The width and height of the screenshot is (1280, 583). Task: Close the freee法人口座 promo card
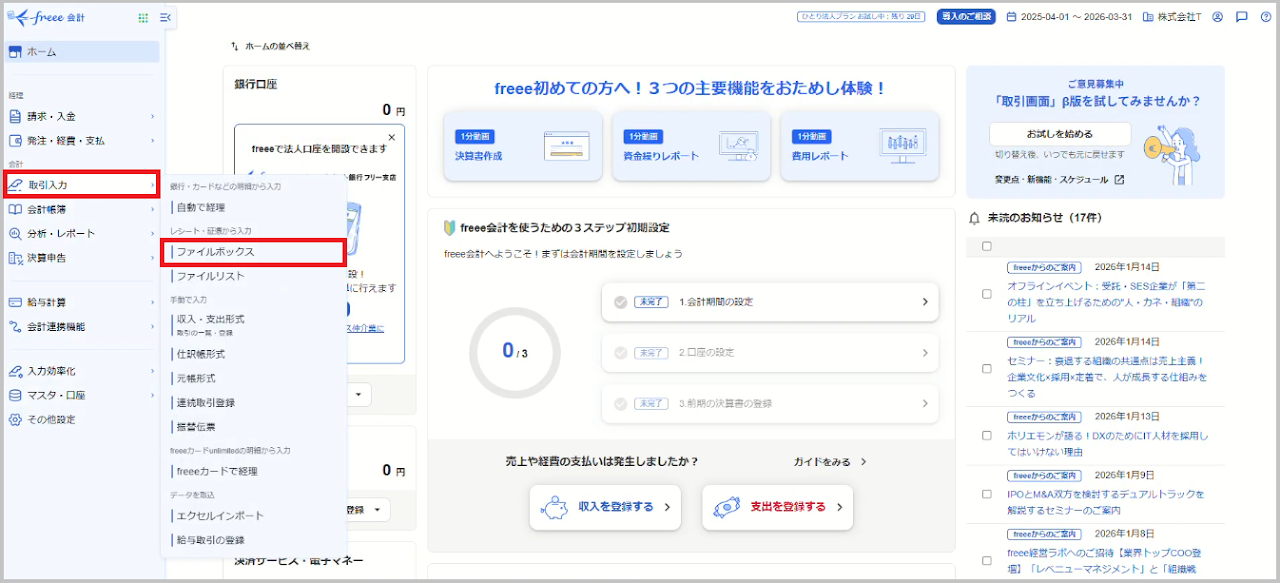click(x=391, y=137)
